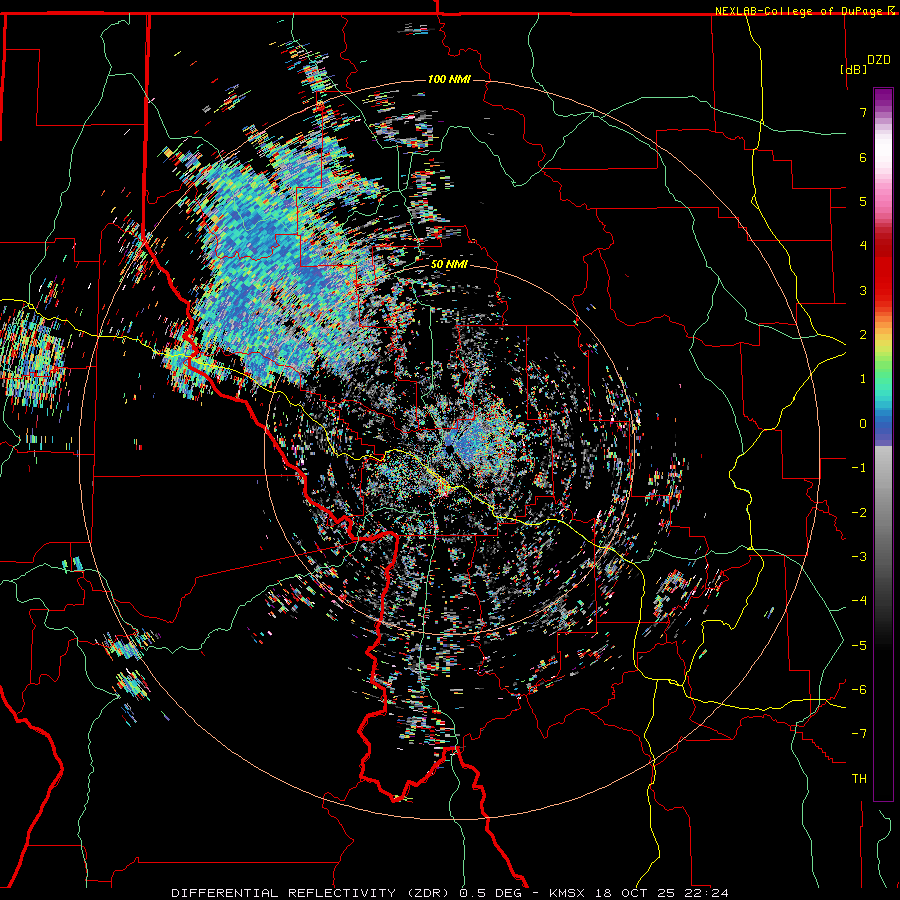Click the colorbar value 4 label

click(x=863, y=246)
